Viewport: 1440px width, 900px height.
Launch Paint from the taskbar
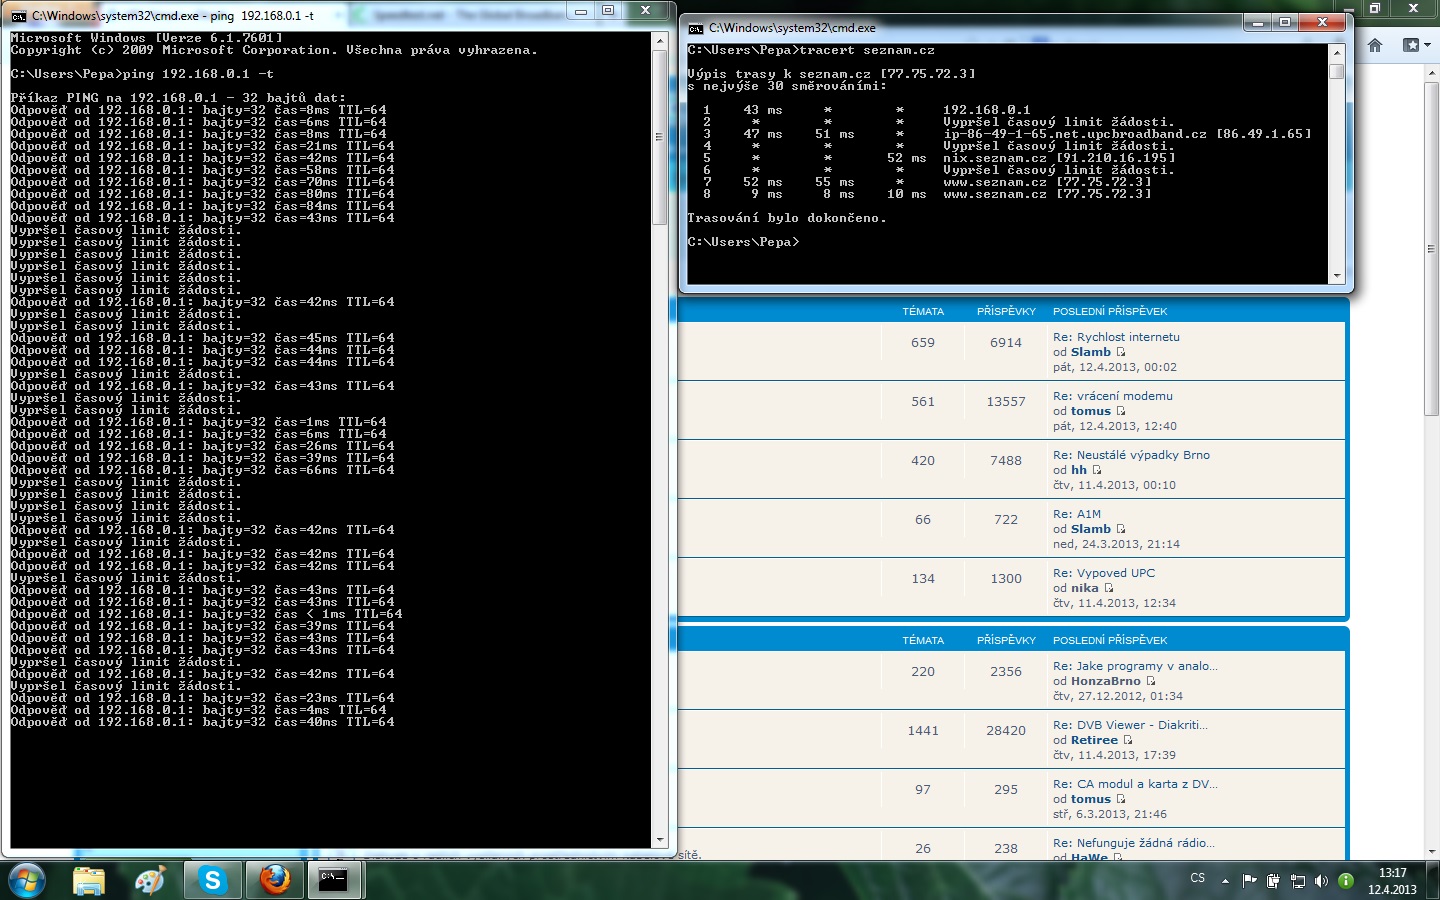tap(150, 880)
